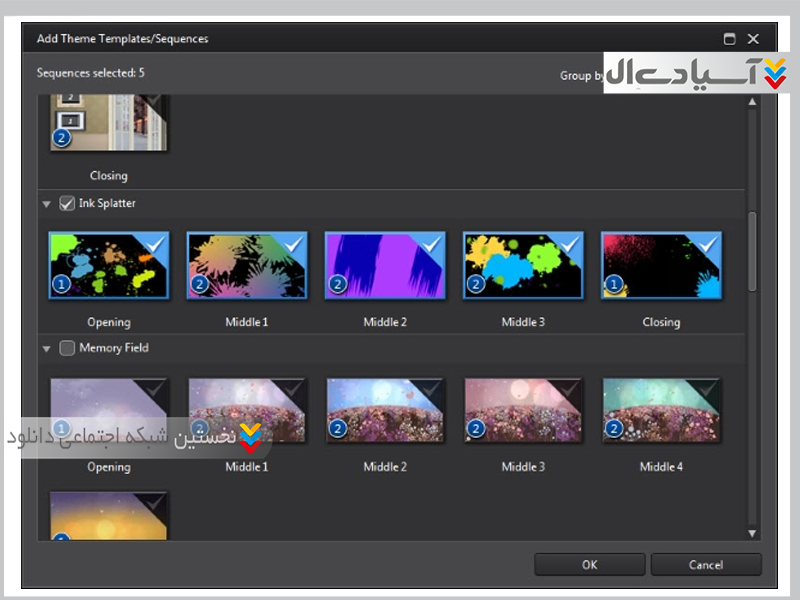Image resolution: width=800 pixels, height=600 pixels.
Task: Click the Memory Field Middle 2 thumbnail
Action: pos(384,410)
